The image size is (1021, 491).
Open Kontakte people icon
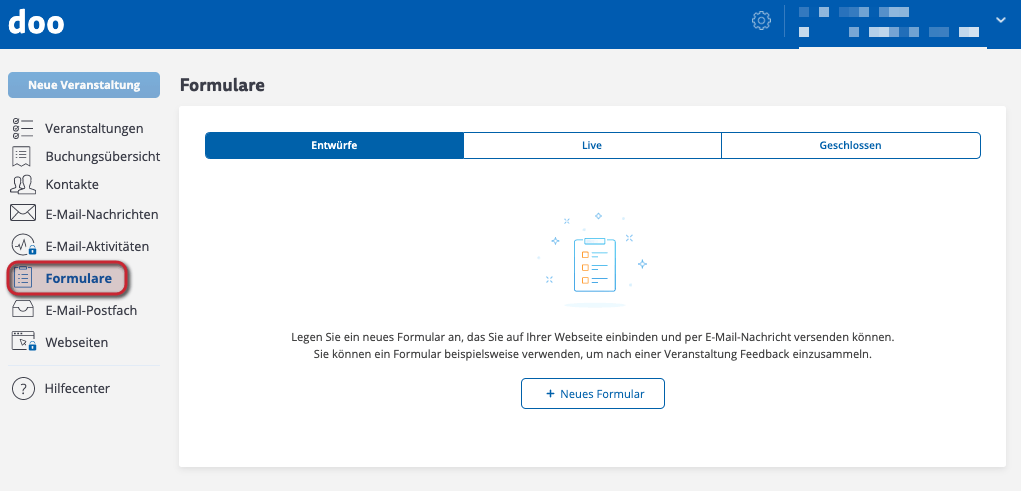(x=22, y=184)
